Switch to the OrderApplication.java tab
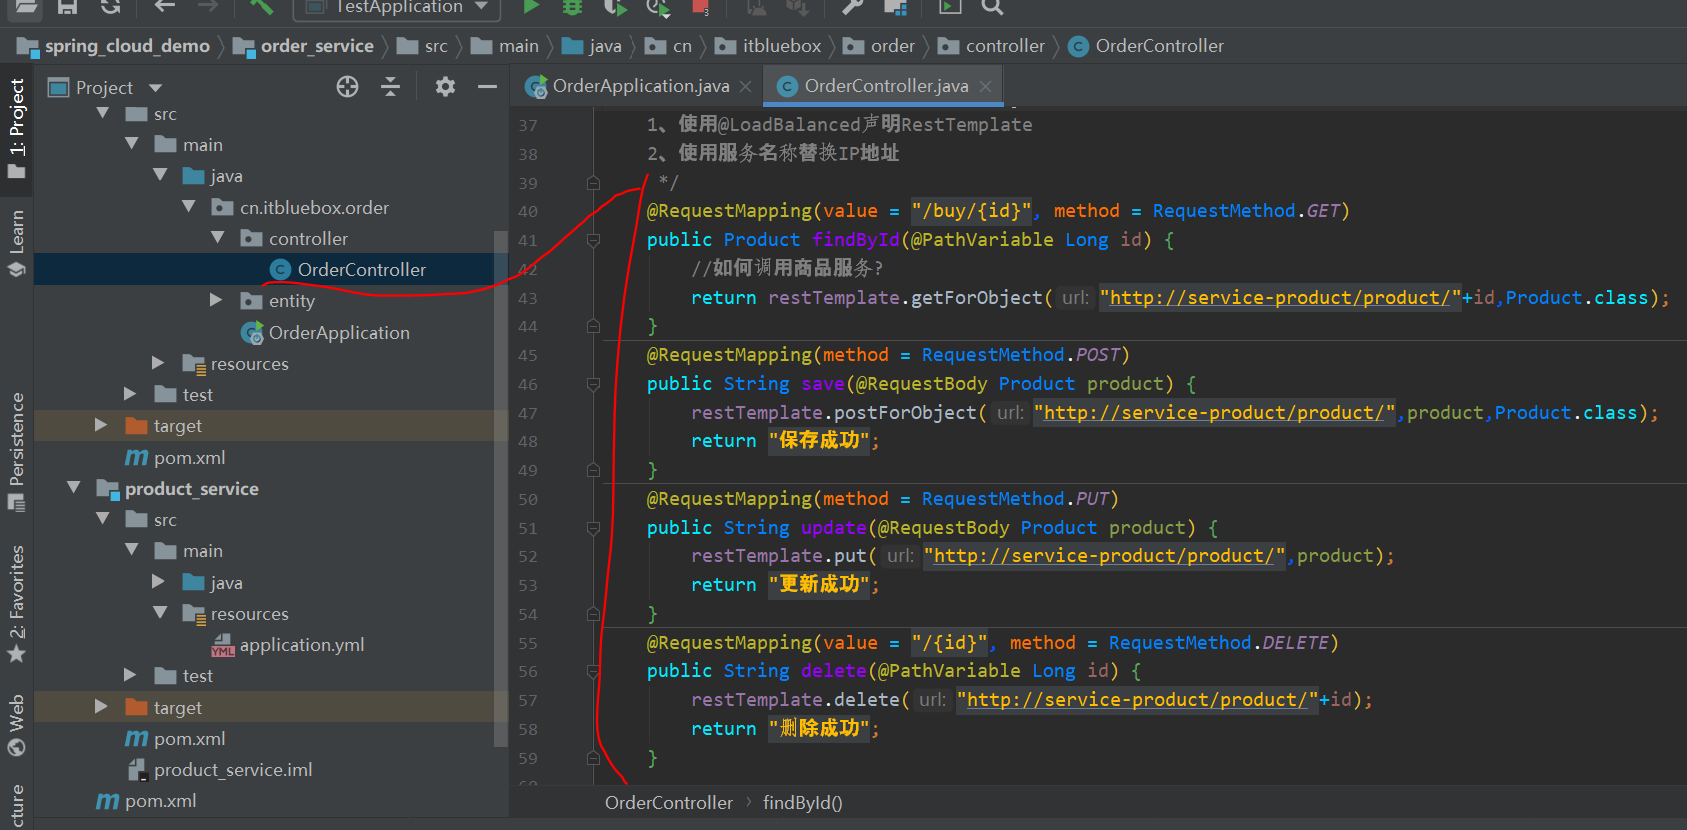Screen dimensions: 1687x830 pyautogui.click(x=640, y=86)
